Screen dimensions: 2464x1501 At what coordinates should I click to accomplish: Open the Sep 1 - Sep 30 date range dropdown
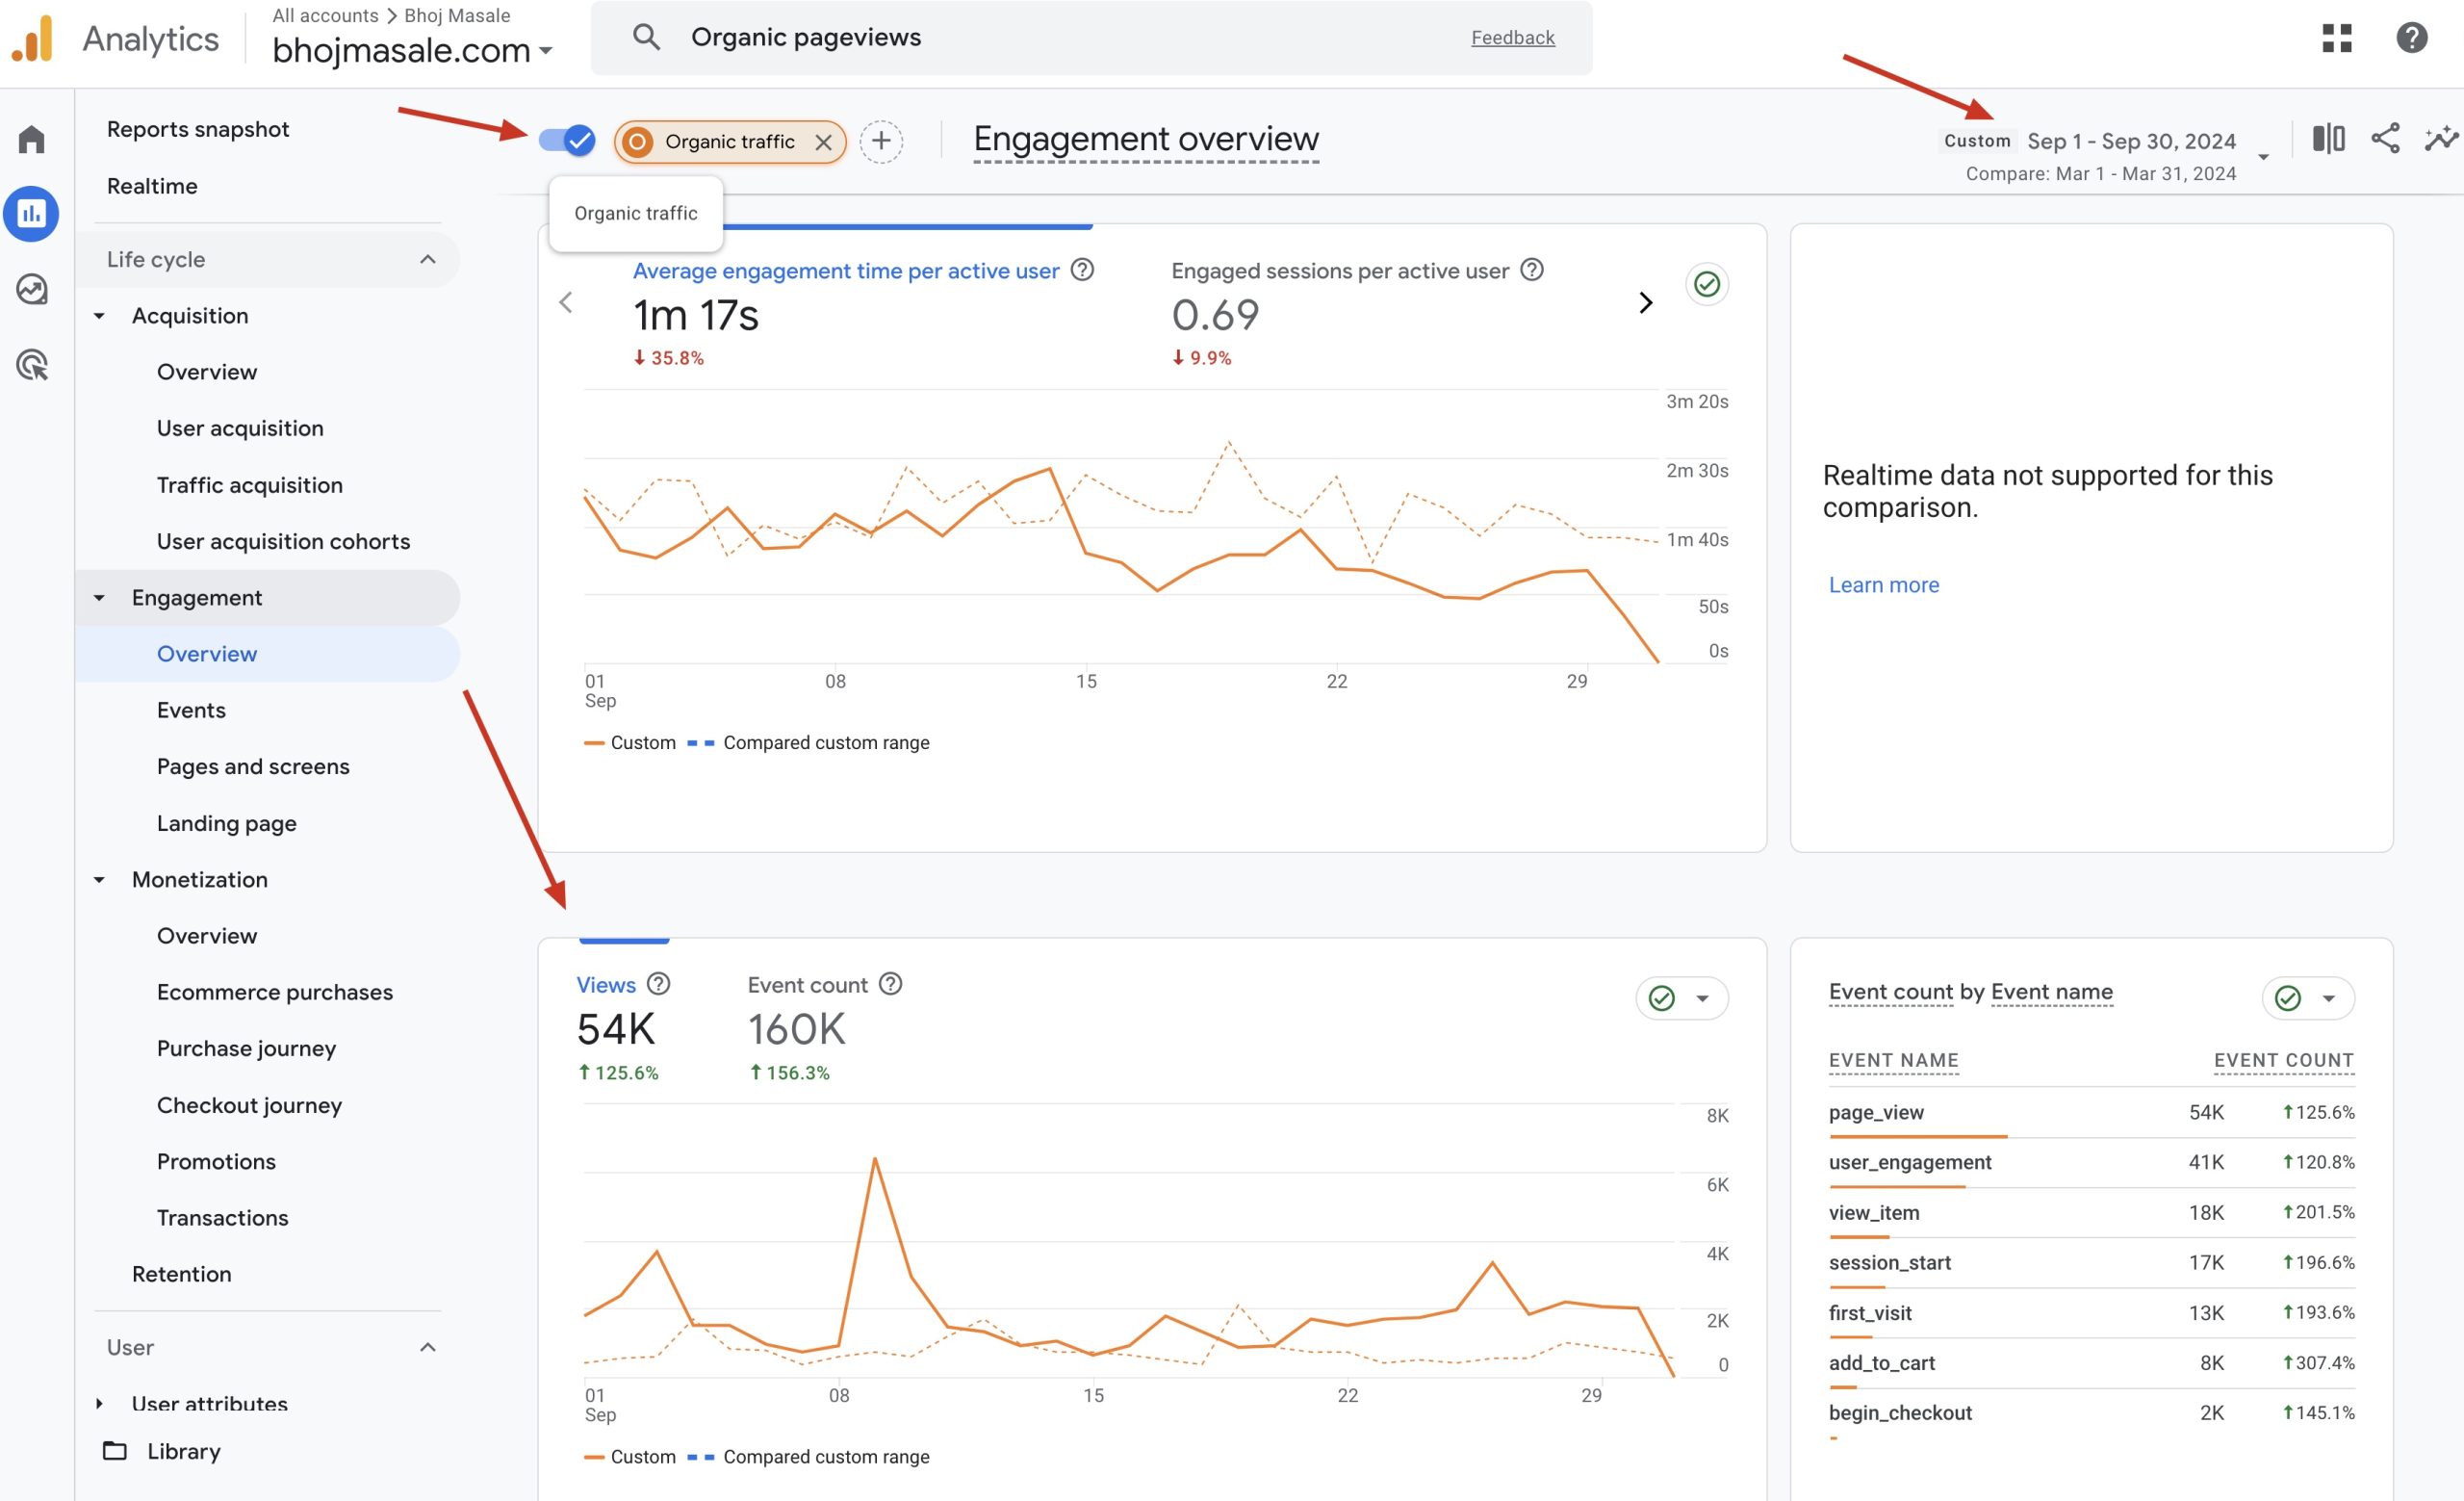2131,142
